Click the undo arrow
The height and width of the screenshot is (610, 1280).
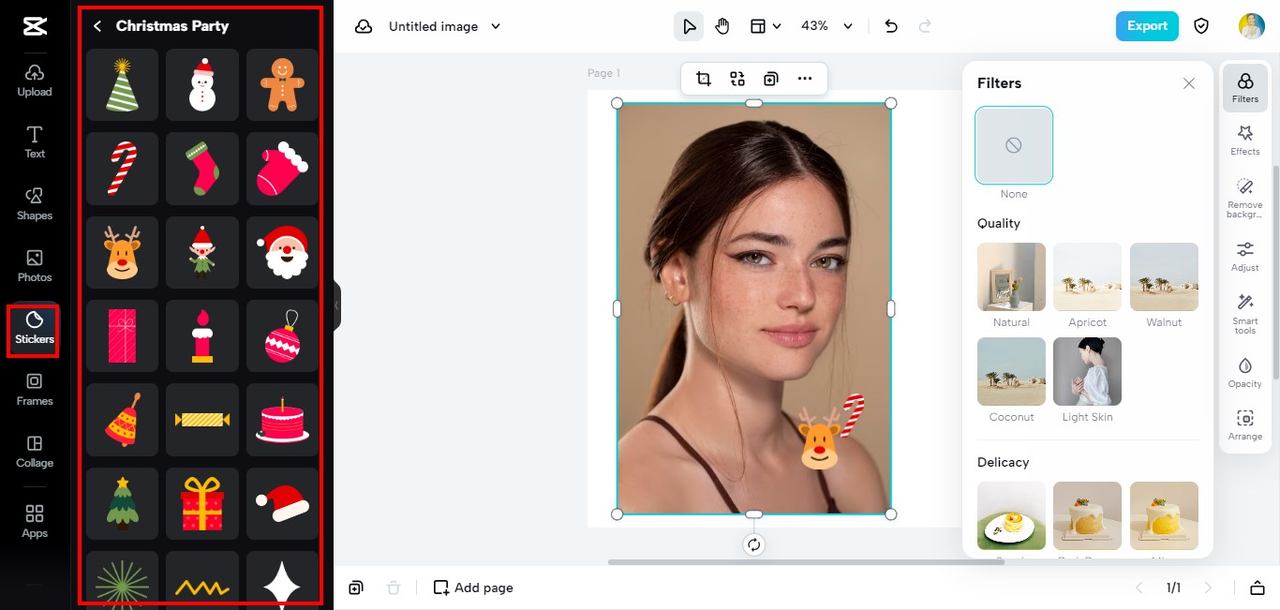[x=891, y=26]
